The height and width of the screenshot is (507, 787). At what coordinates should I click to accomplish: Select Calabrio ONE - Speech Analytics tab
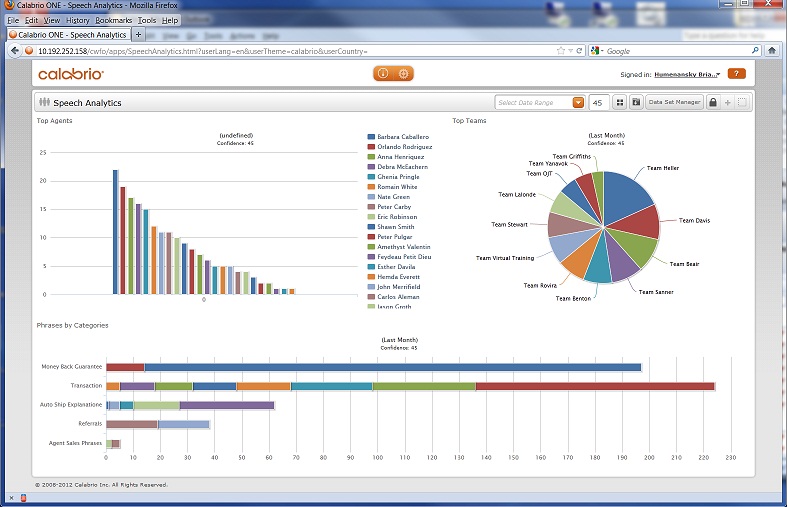[68, 35]
